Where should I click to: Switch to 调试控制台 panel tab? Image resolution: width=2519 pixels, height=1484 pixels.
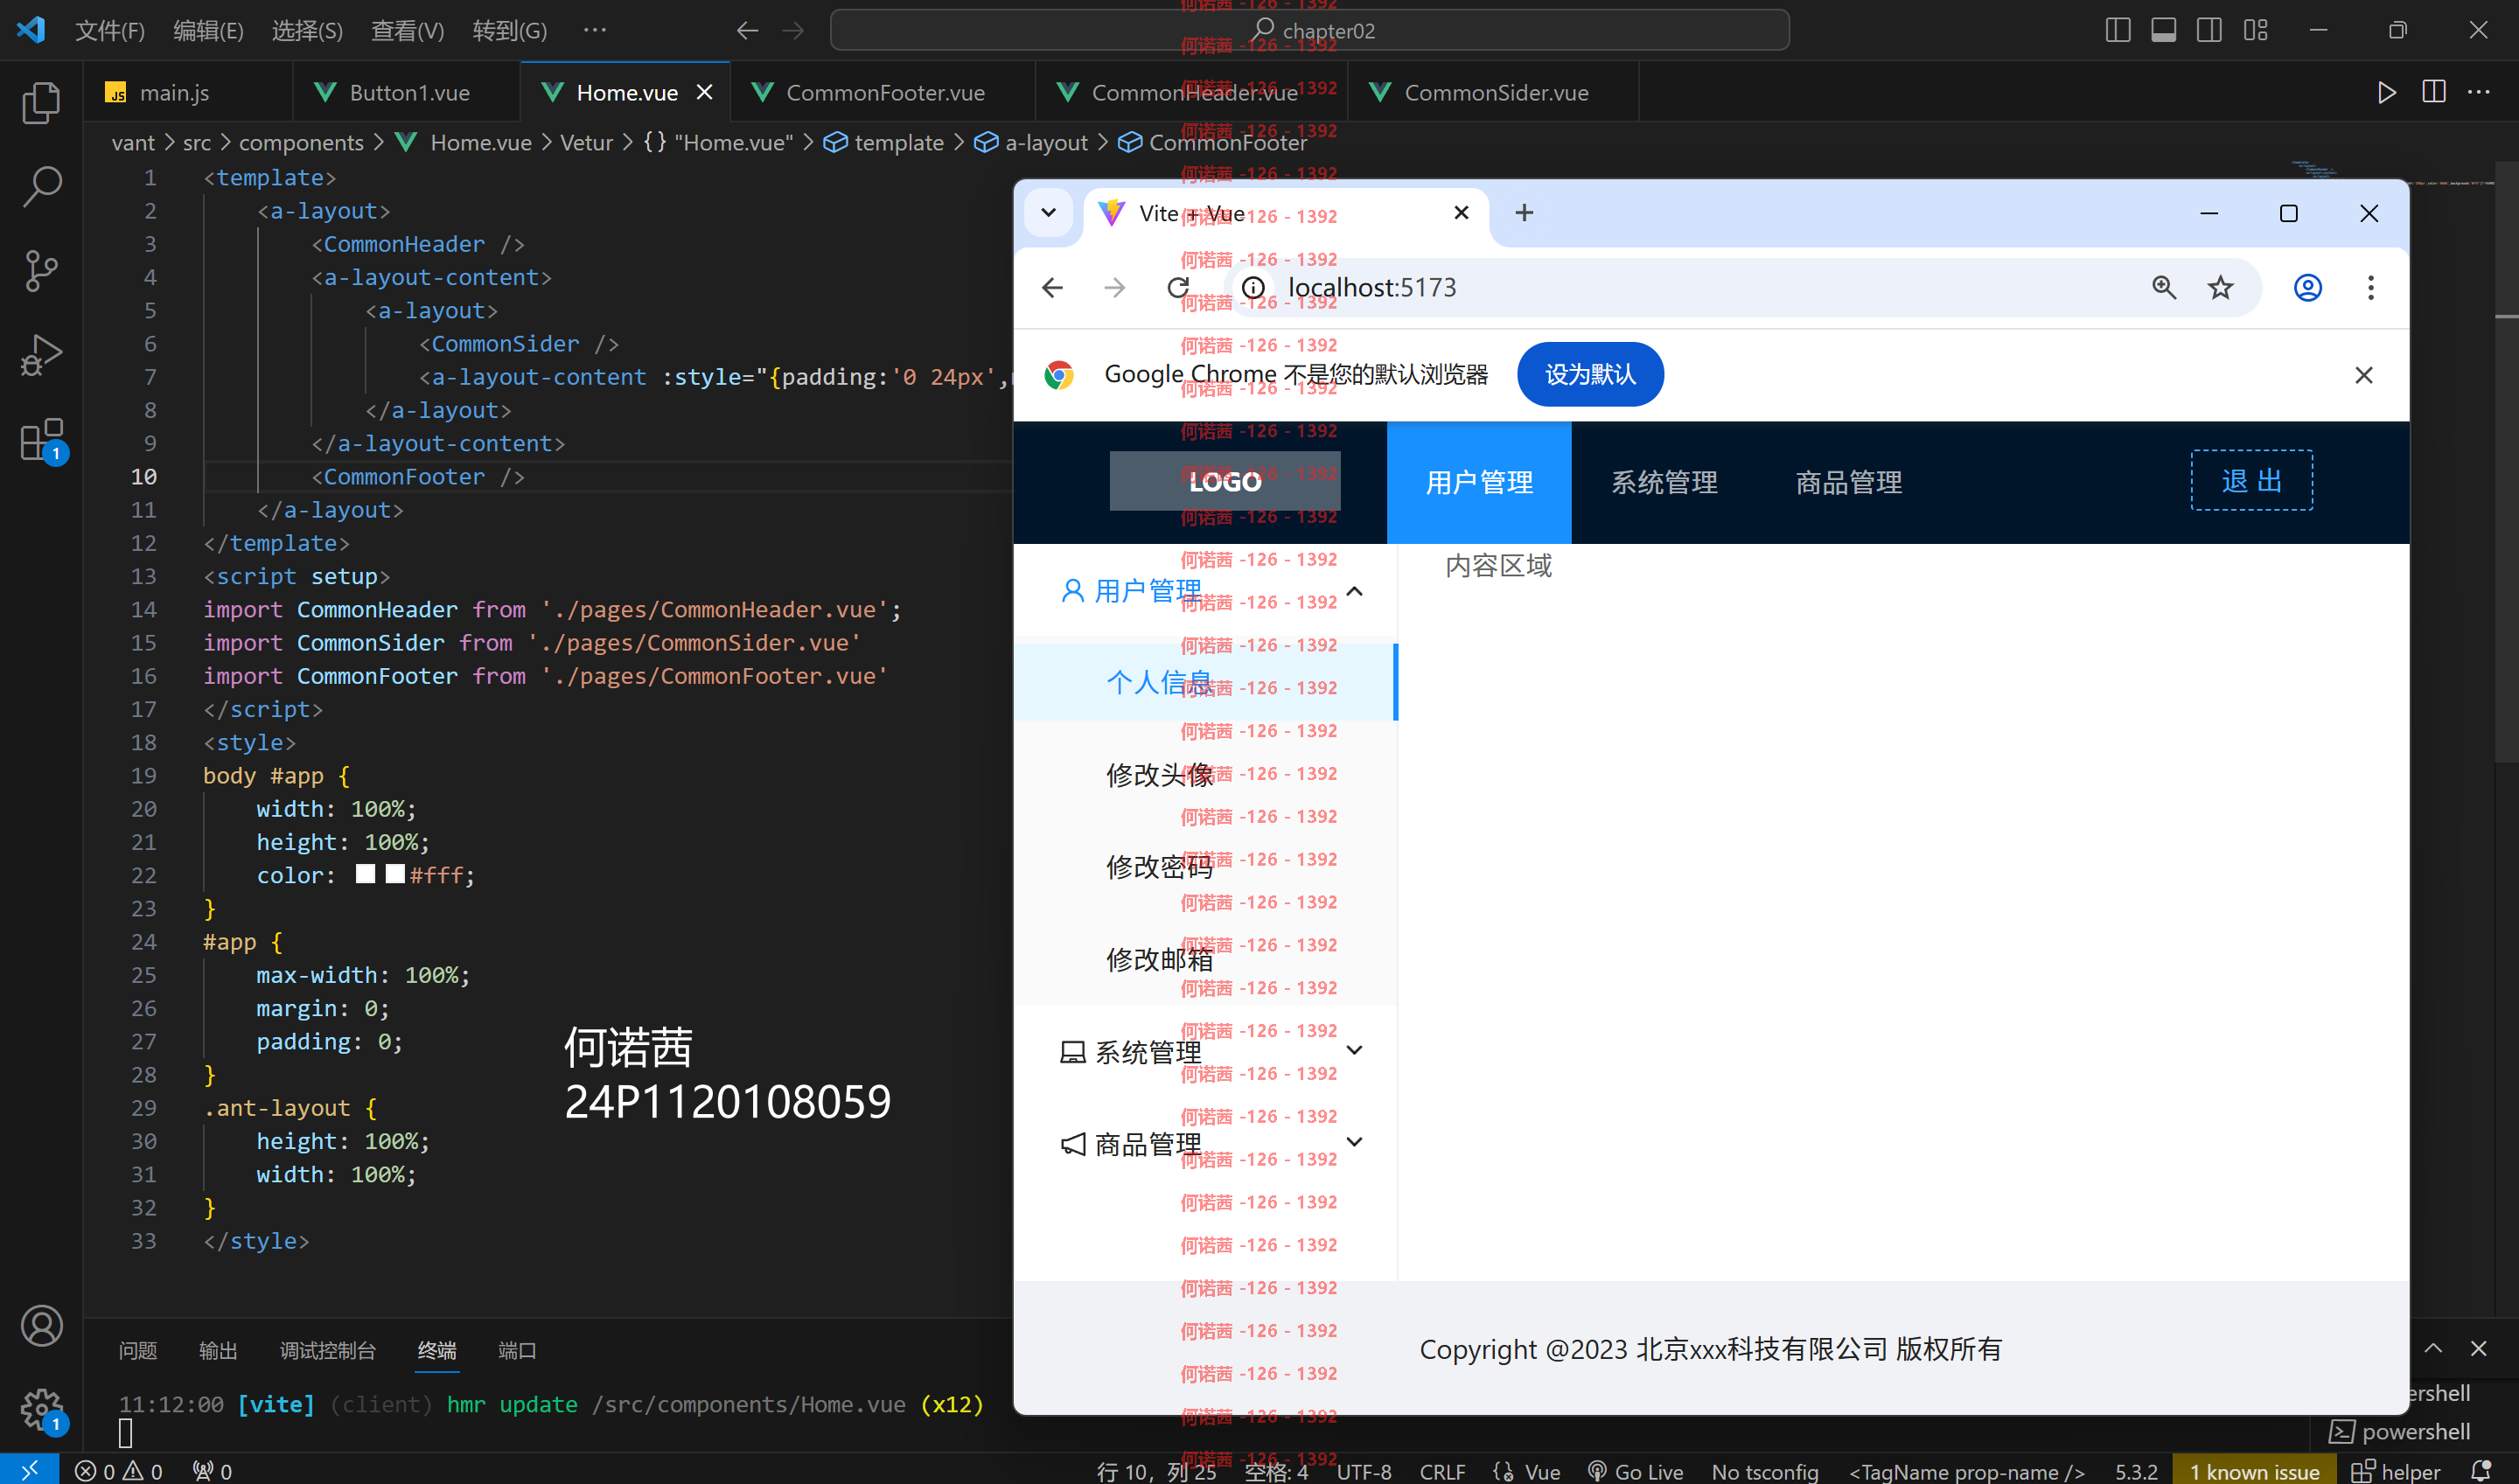pyautogui.click(x=328, y=1351)
